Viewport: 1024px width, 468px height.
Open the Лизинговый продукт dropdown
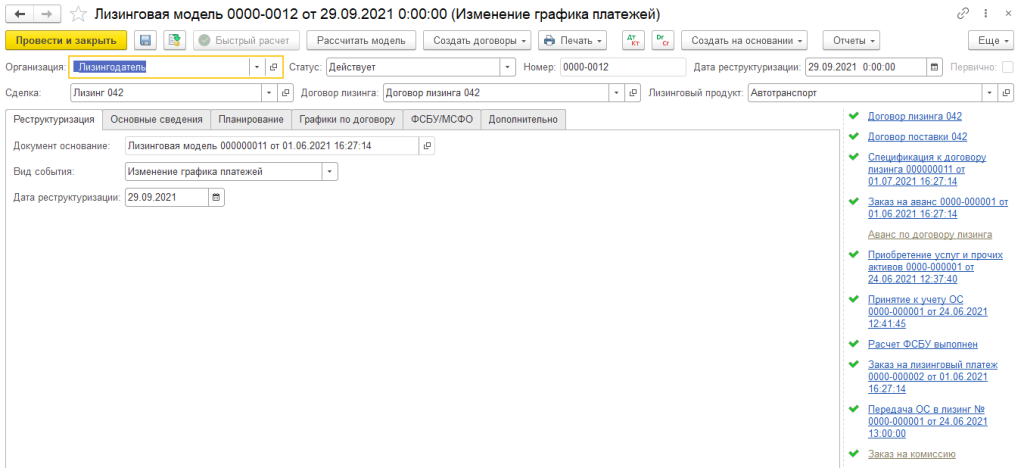(989, 93)
